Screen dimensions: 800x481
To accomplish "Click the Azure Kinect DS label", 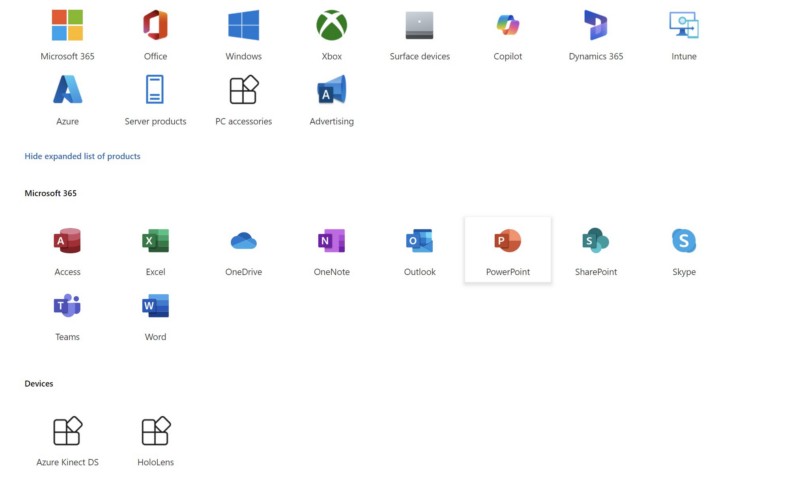I will (x=67, y=462).
